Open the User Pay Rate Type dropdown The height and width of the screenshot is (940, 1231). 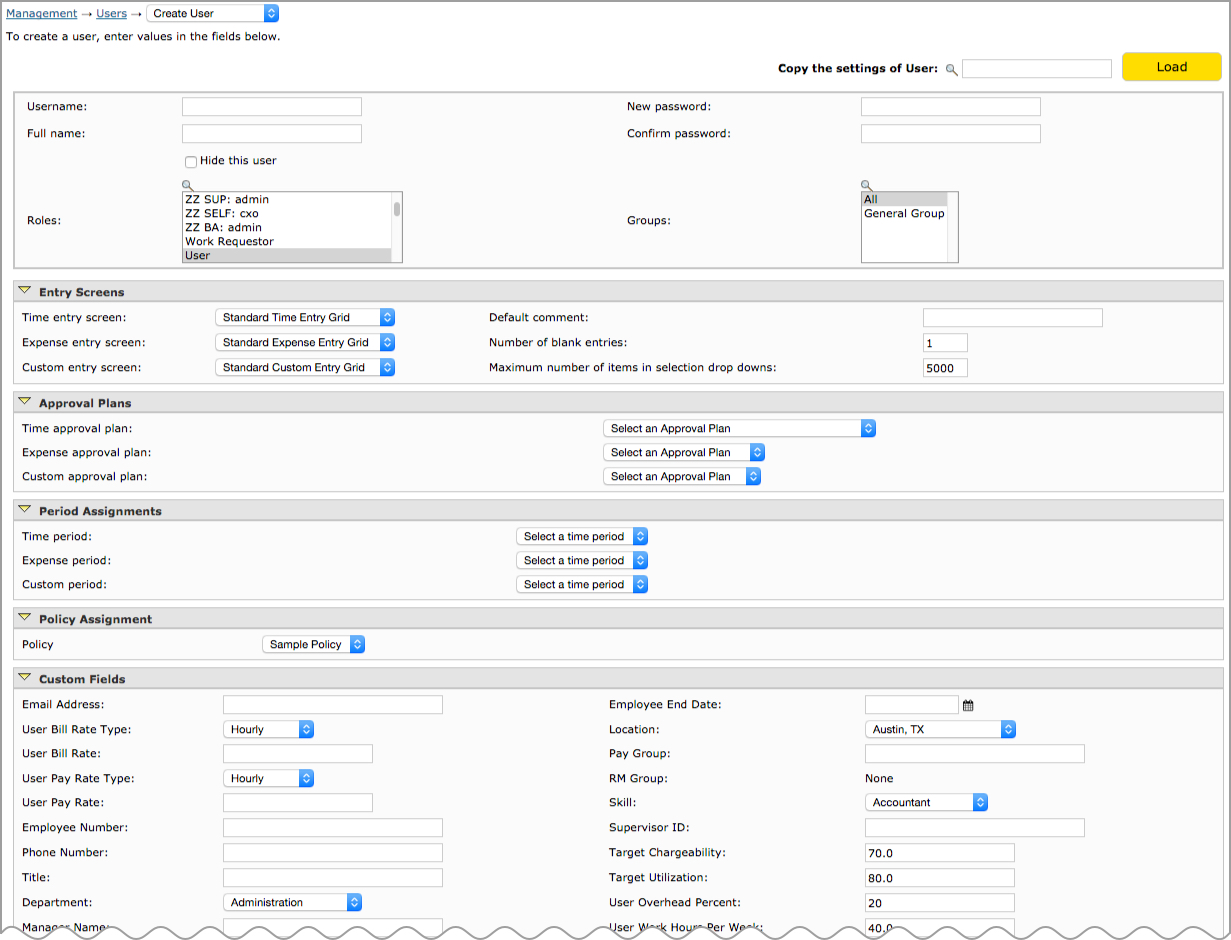[269, 778]
